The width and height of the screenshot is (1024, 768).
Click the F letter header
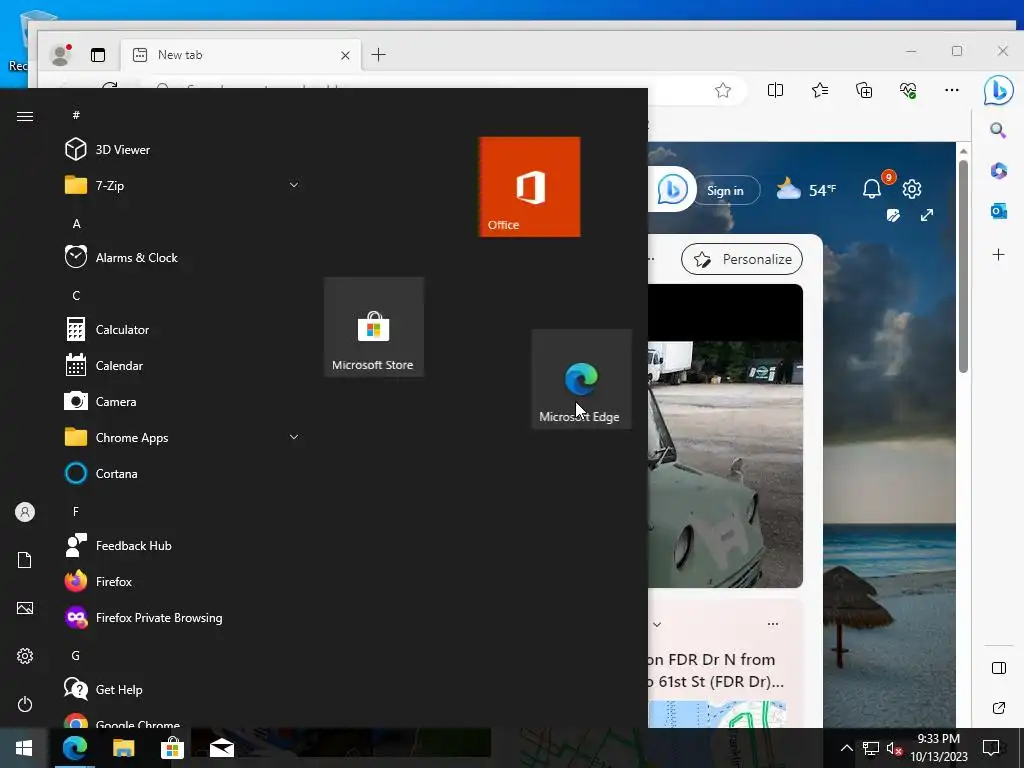coord(76,511)
